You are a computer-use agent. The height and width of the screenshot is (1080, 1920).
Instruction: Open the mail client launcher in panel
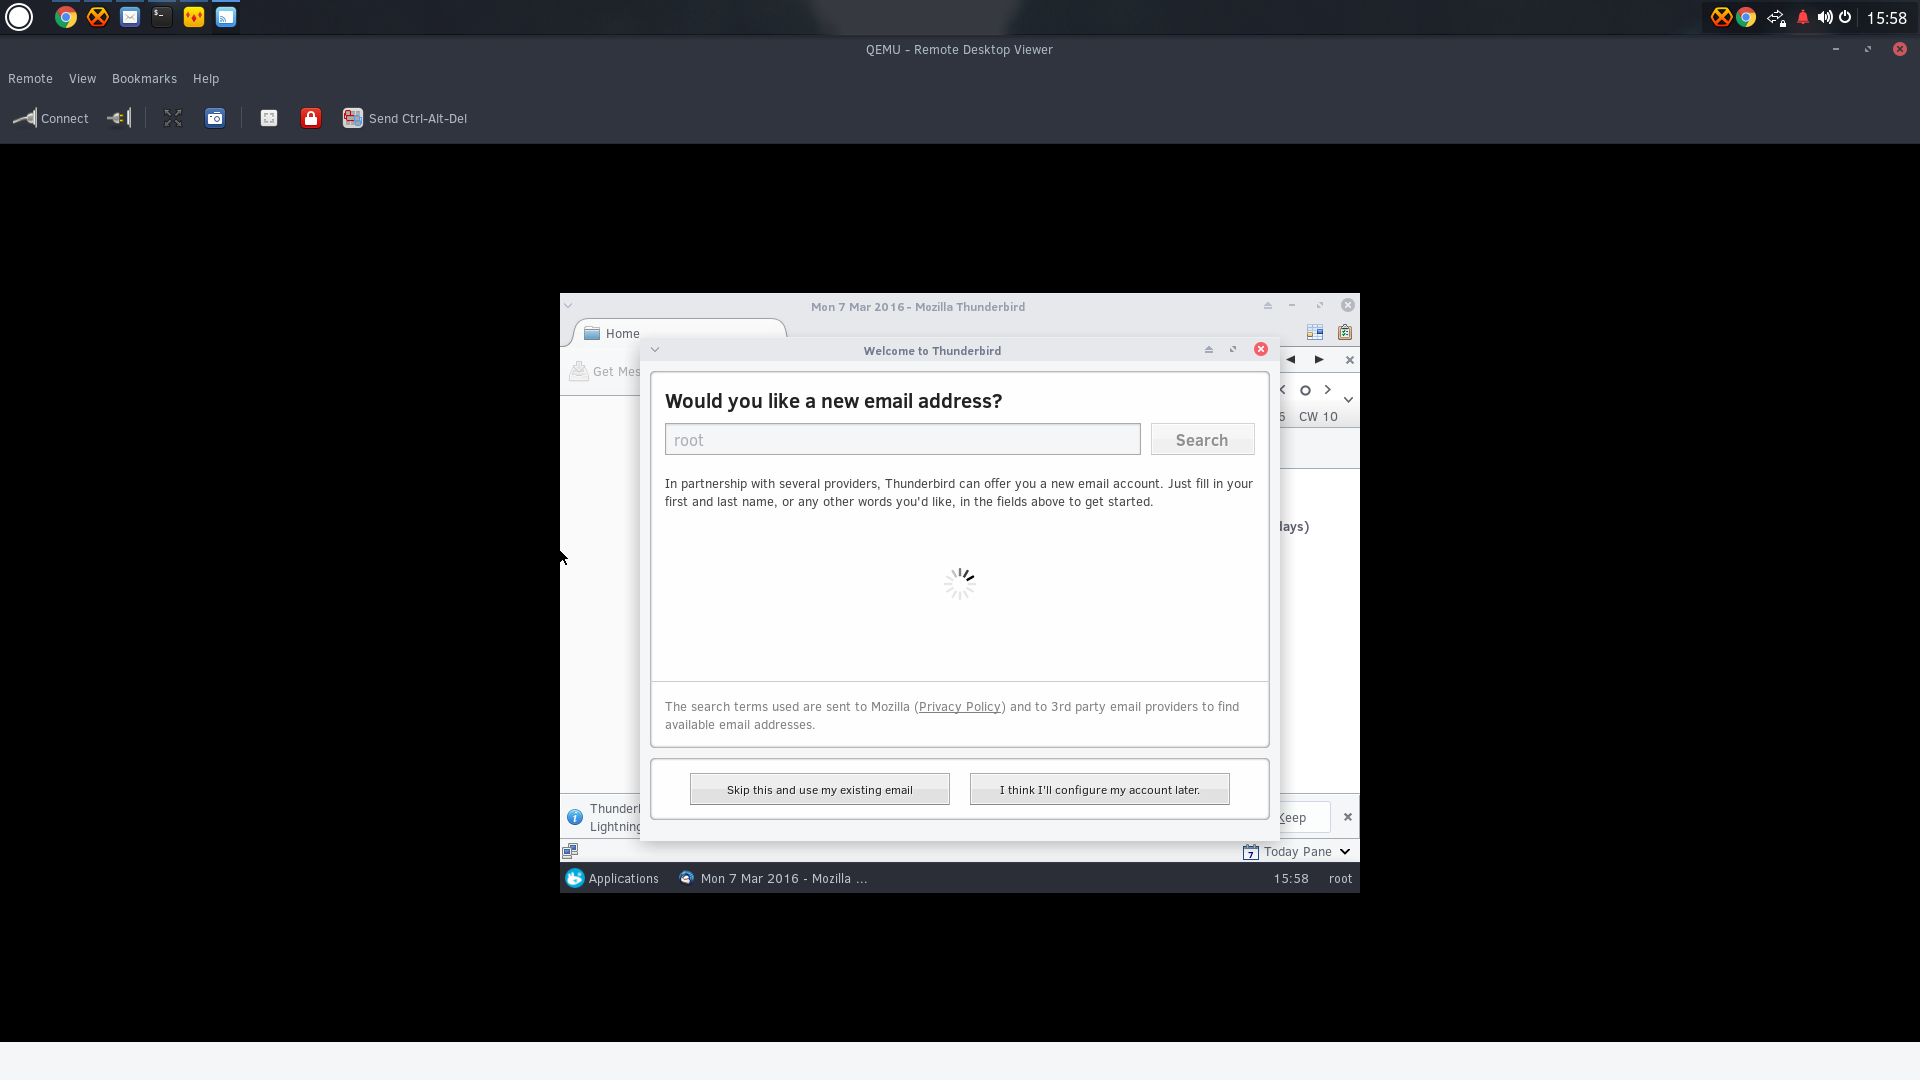pyautogui.click(x=130, y=17)
